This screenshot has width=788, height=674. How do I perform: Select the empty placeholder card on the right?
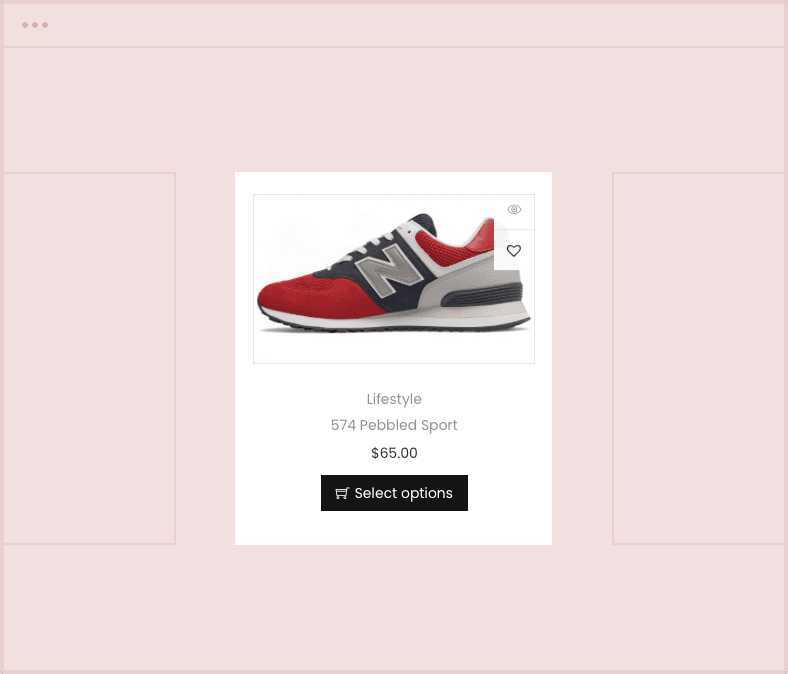pos(699,358)
